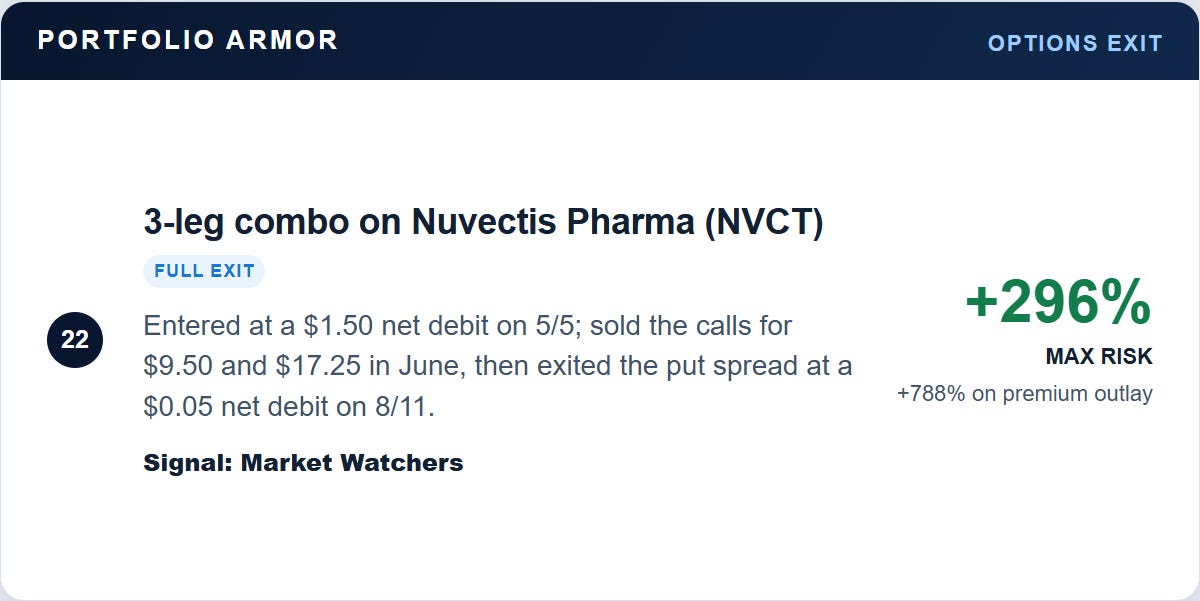Select the FULL EXIT pill badge
This screenshot has width=1200, height=601.
(x=205, y=271)
